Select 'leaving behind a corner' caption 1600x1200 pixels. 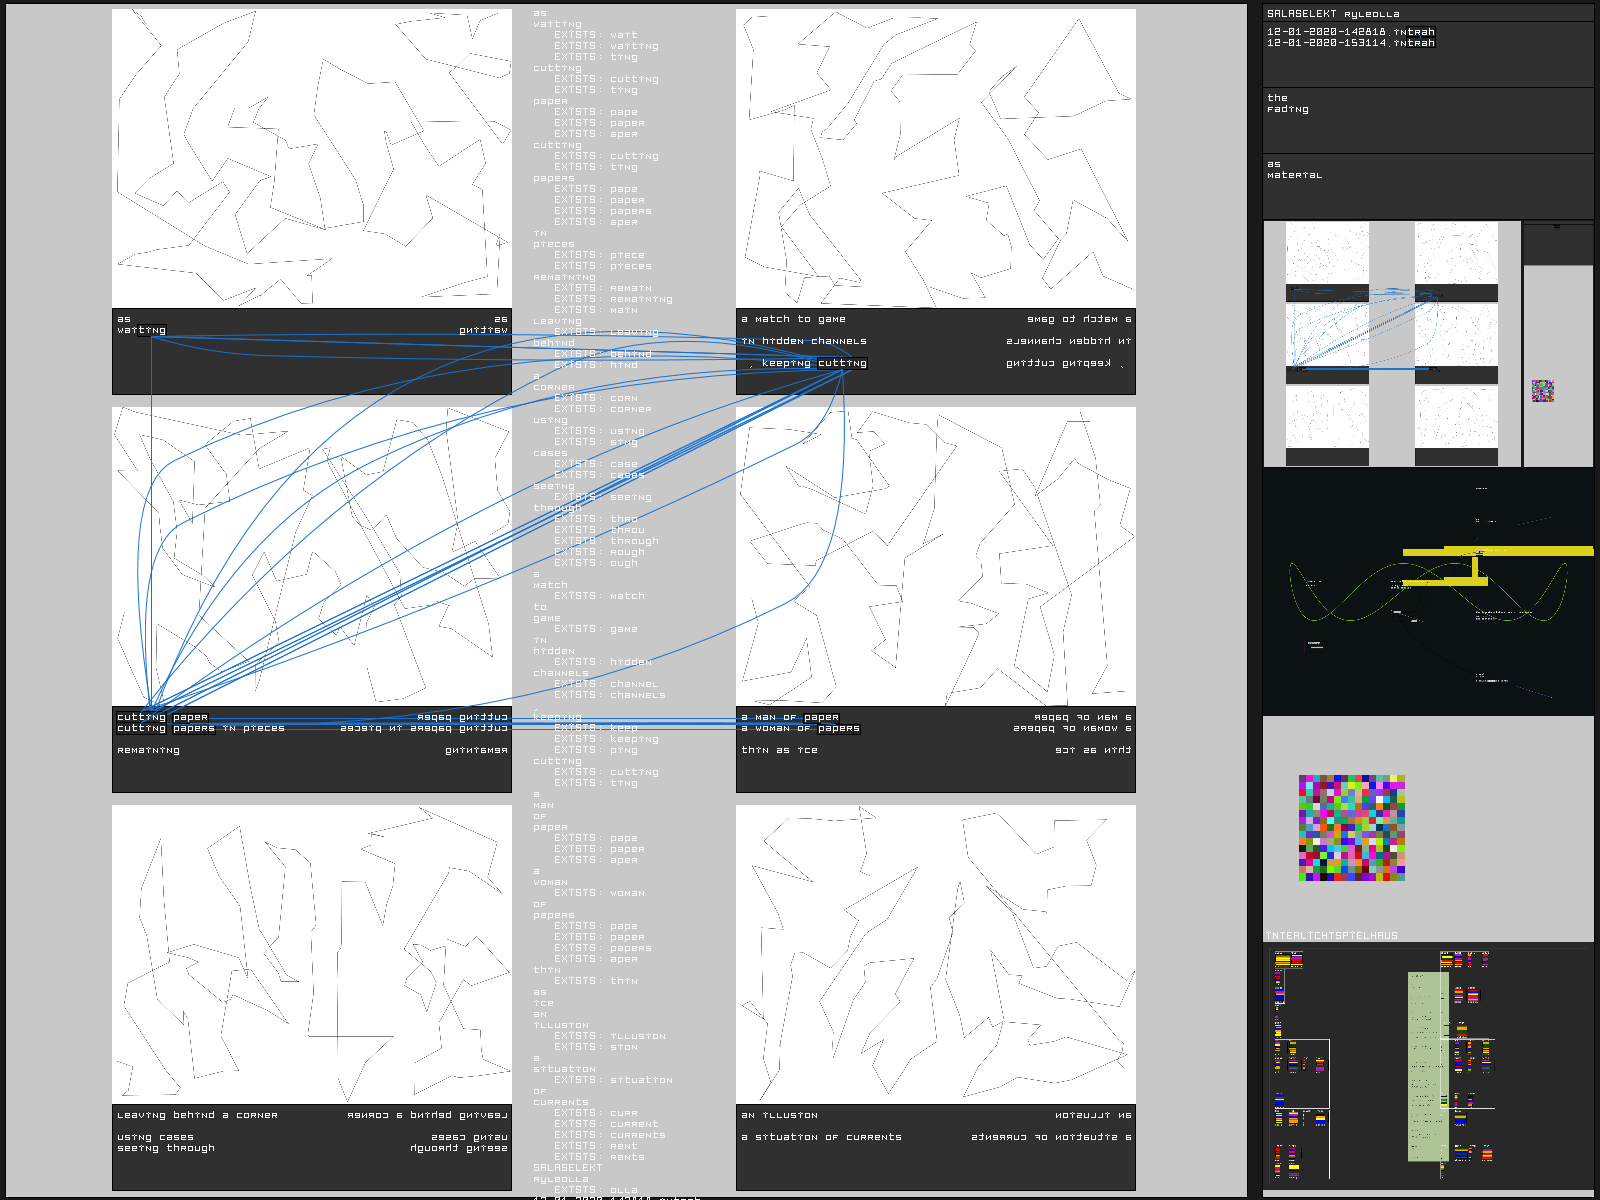pyautogui.click(x=197, y=1115)
